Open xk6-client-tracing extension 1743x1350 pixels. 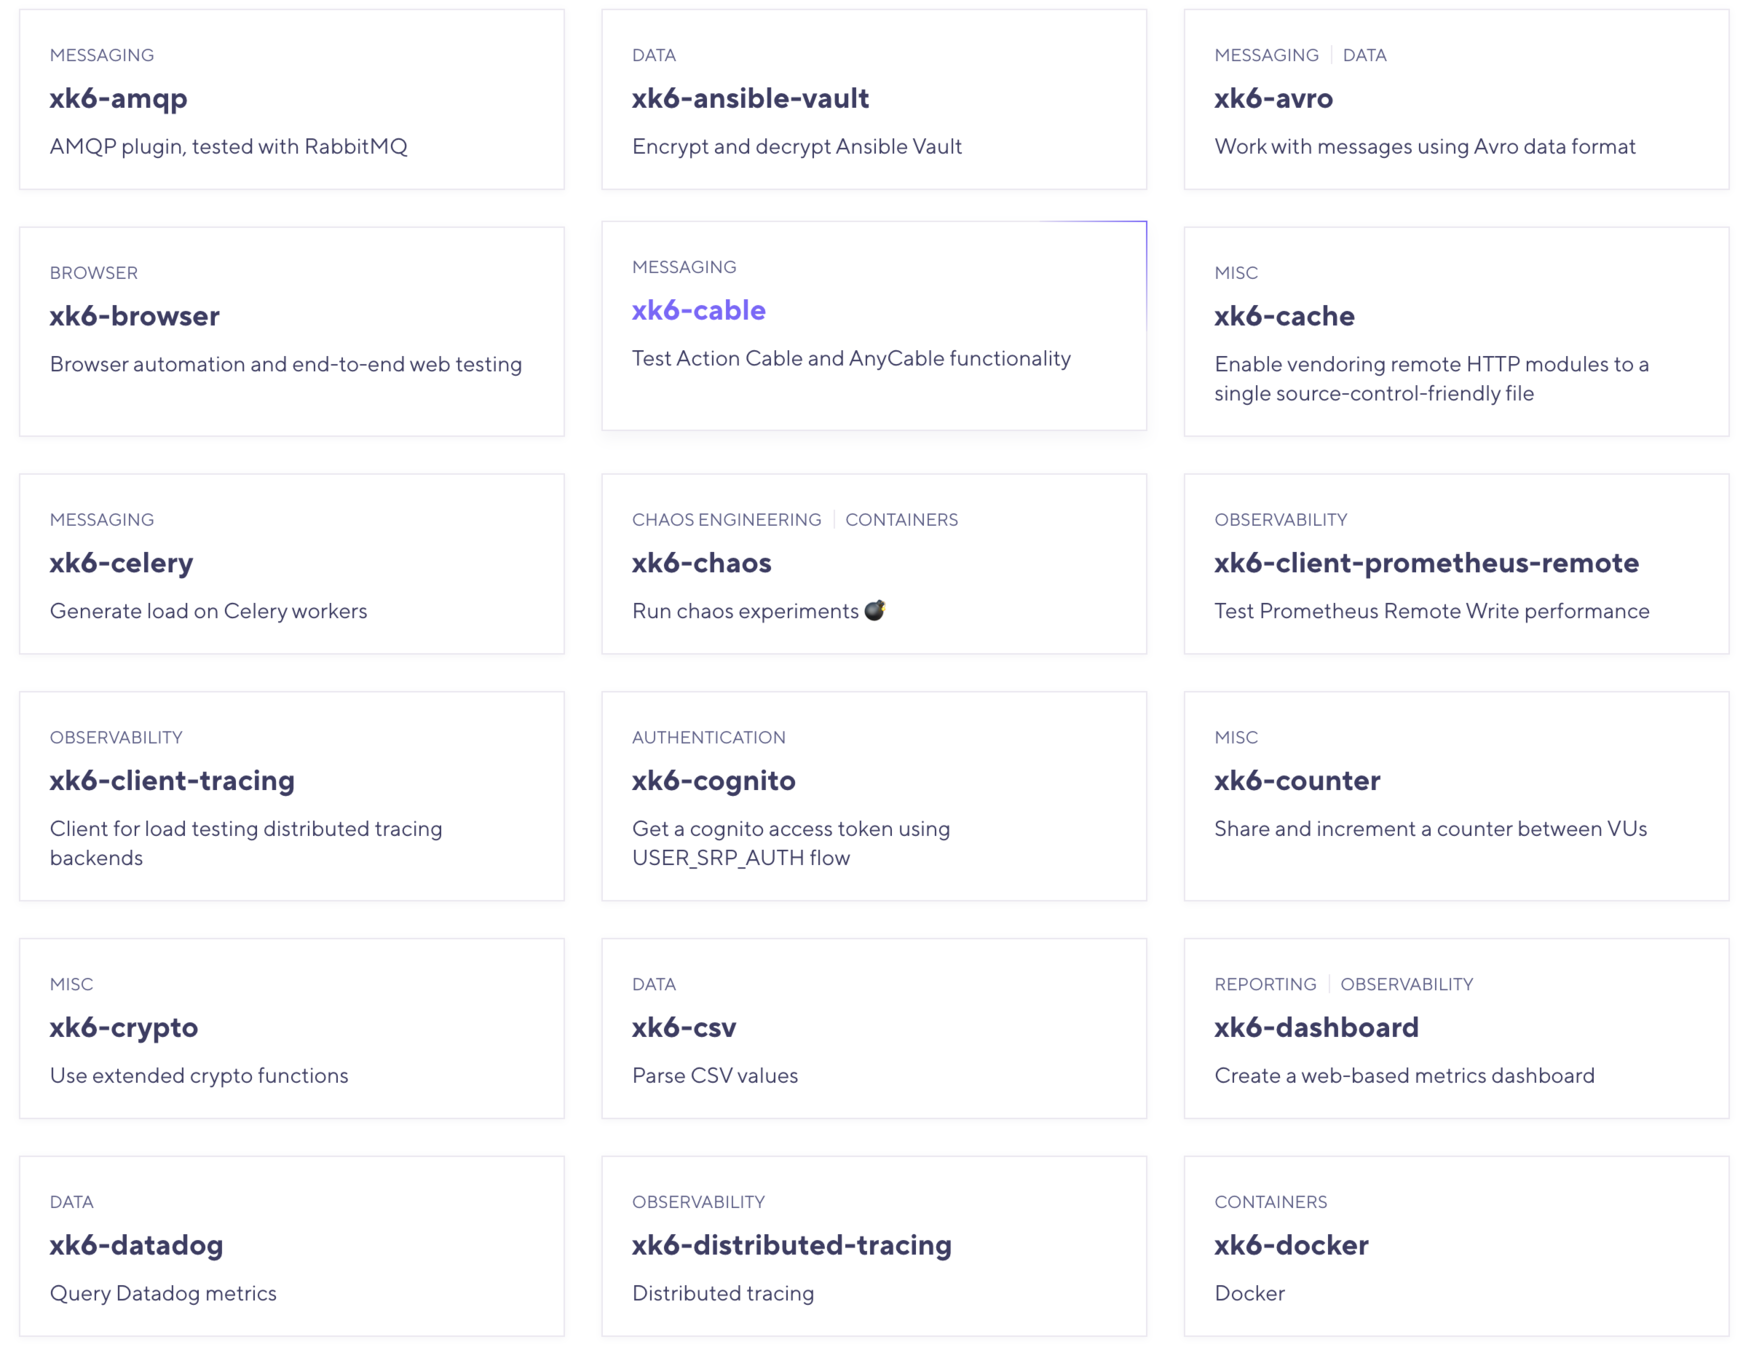point(172,781)
